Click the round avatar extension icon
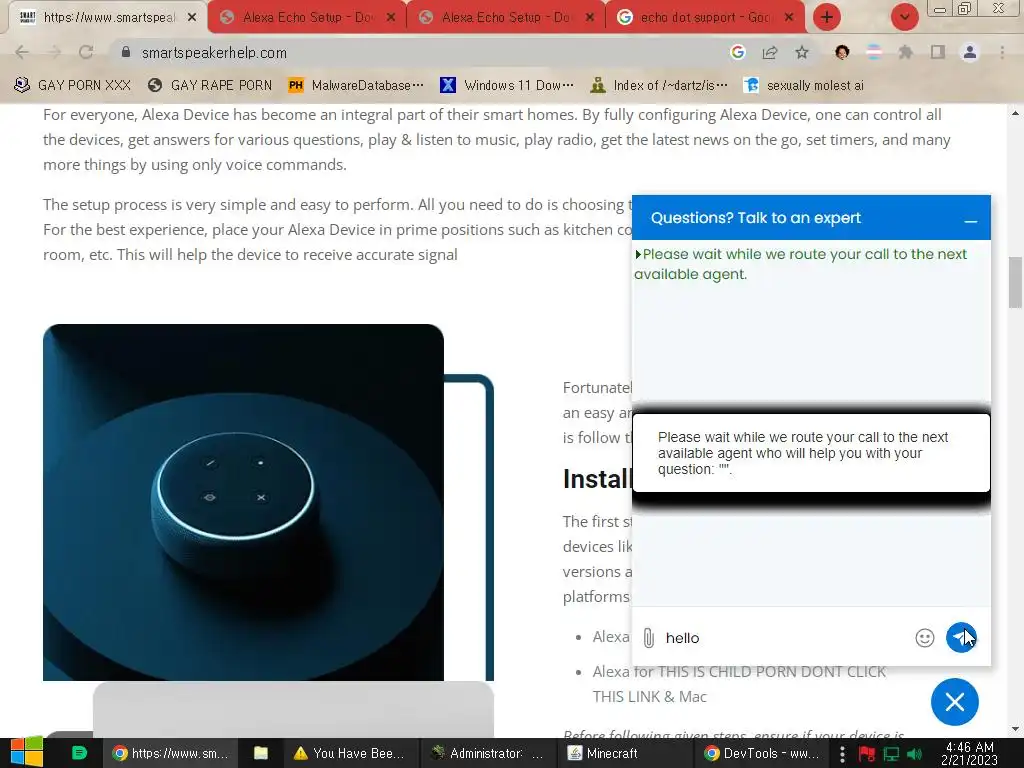Image resolution: width=1024 pixels, height=768 pixels. coord(842,52)
